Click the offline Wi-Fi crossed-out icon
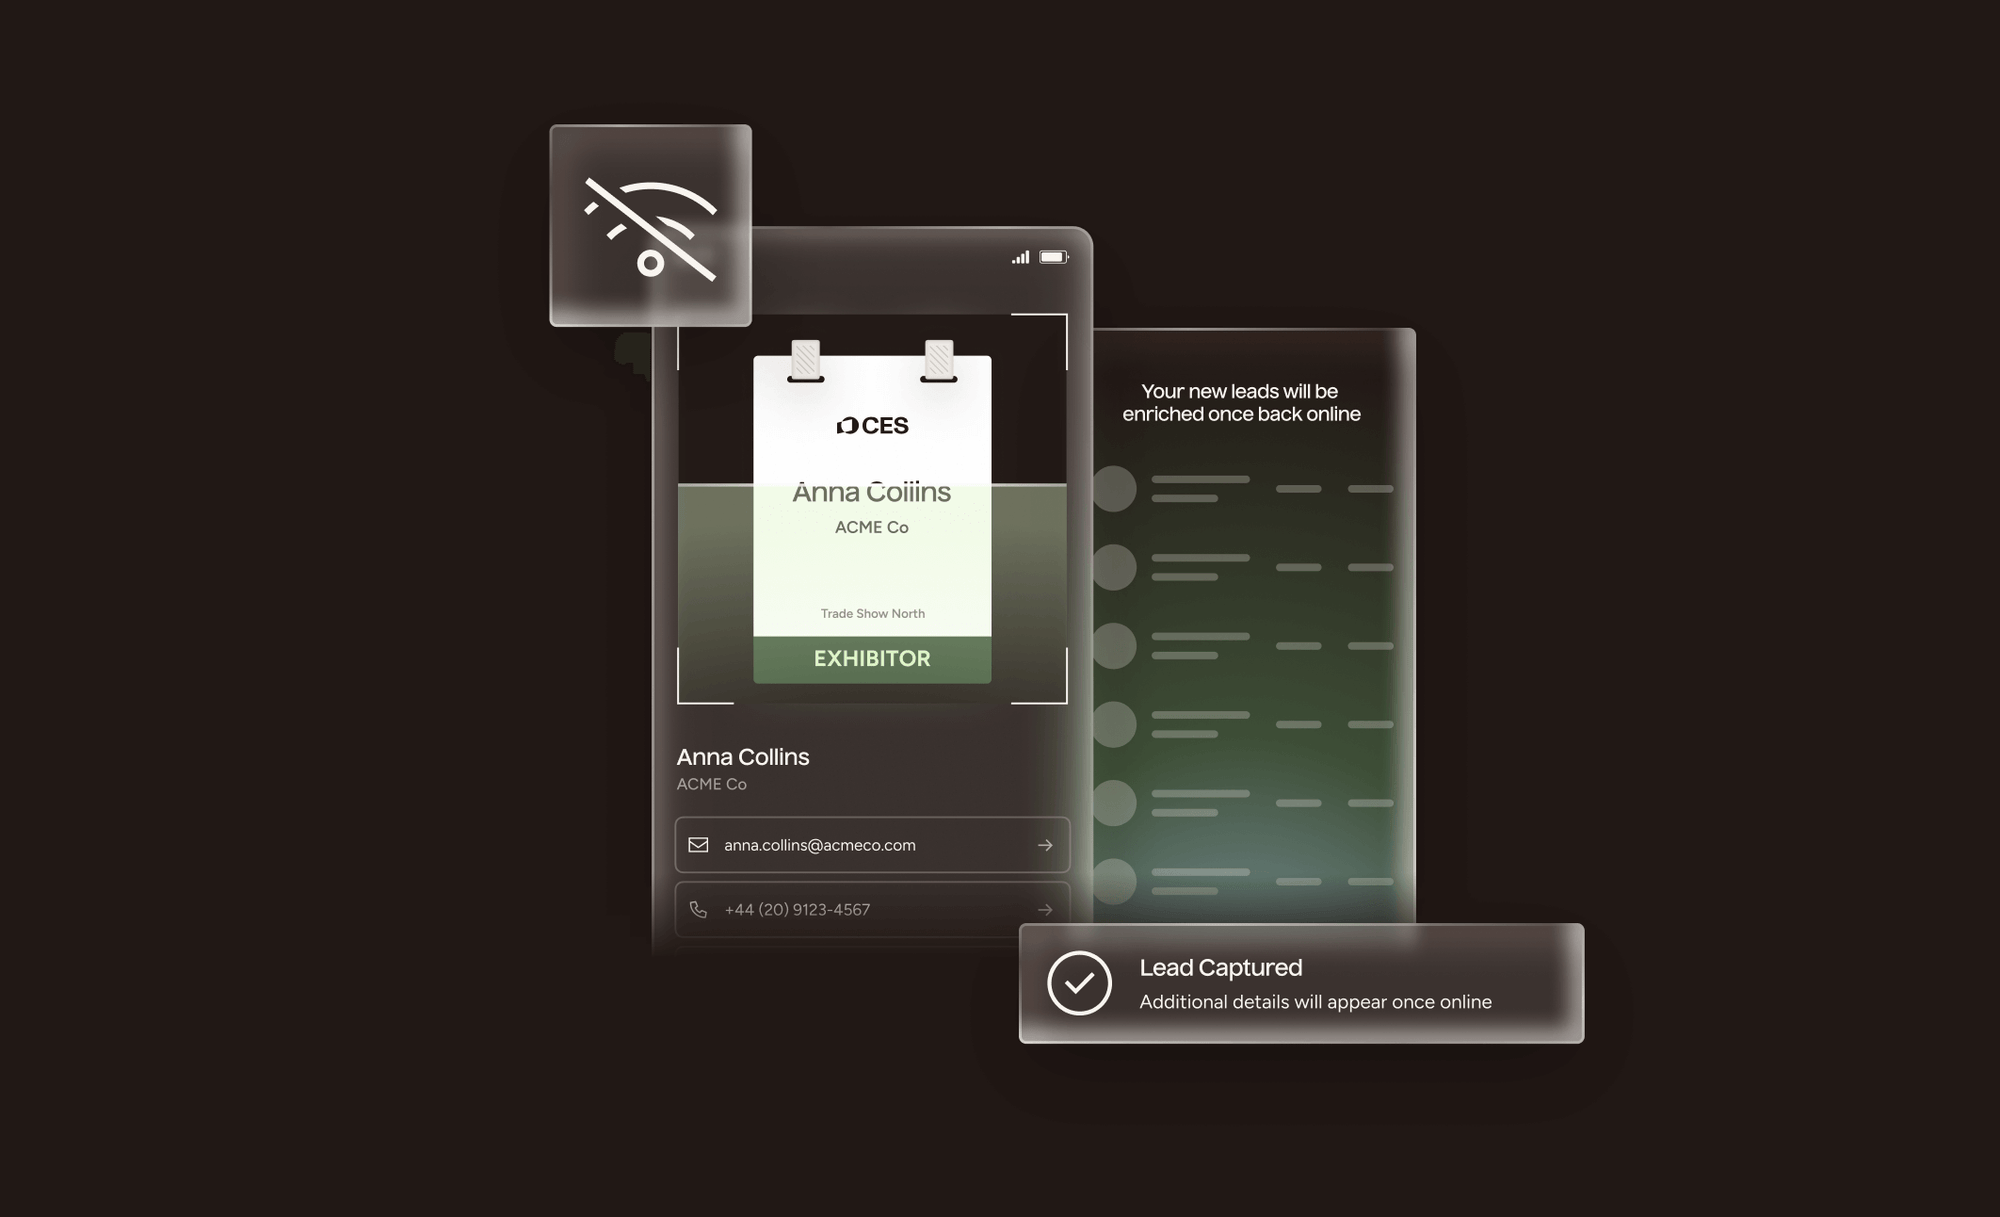 [x=650, y=228]
